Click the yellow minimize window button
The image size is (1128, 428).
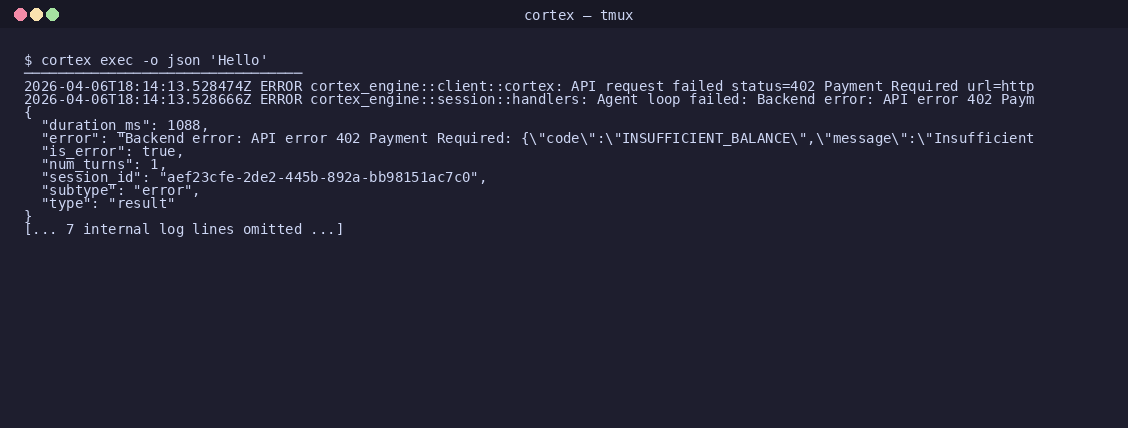pyautogui.click(x=36, y=14)
